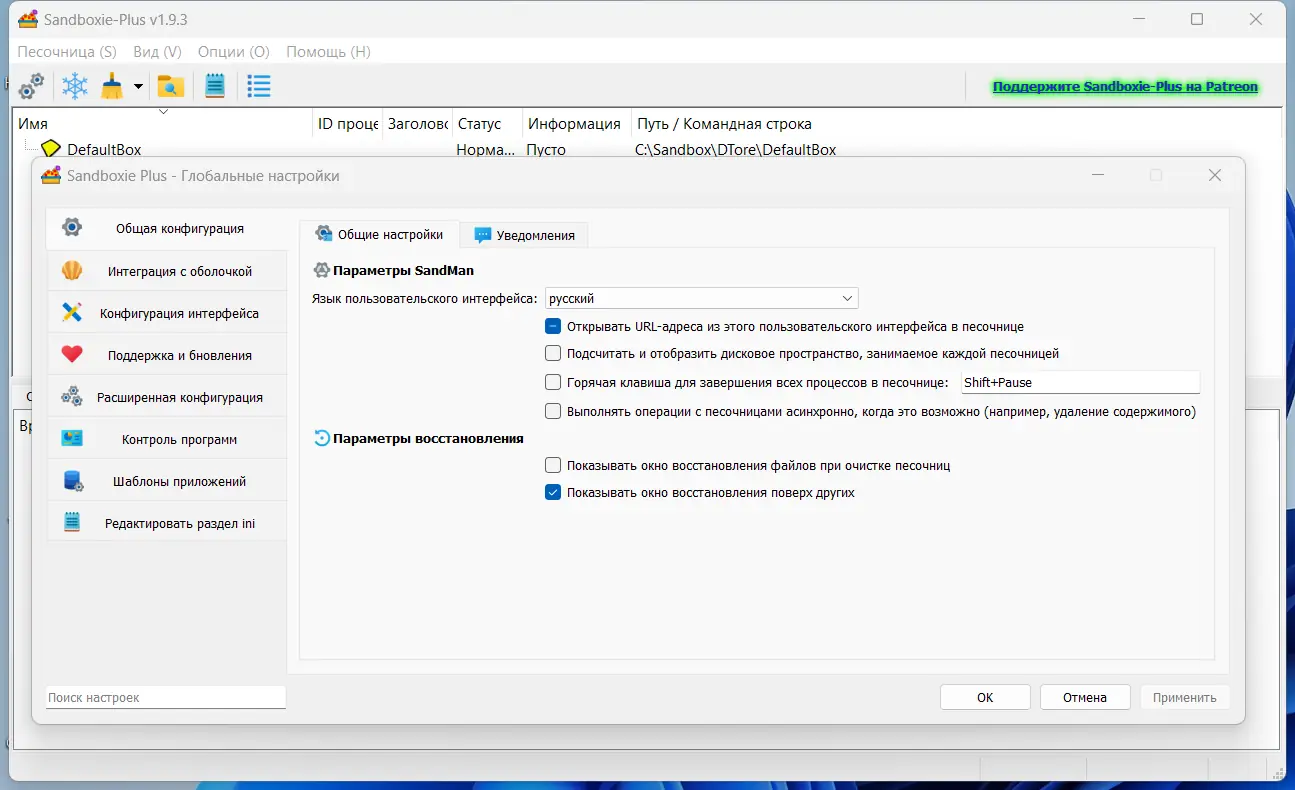Click the blue notepad ini editor icon
1295x790 pixels.
pos(215,87)
